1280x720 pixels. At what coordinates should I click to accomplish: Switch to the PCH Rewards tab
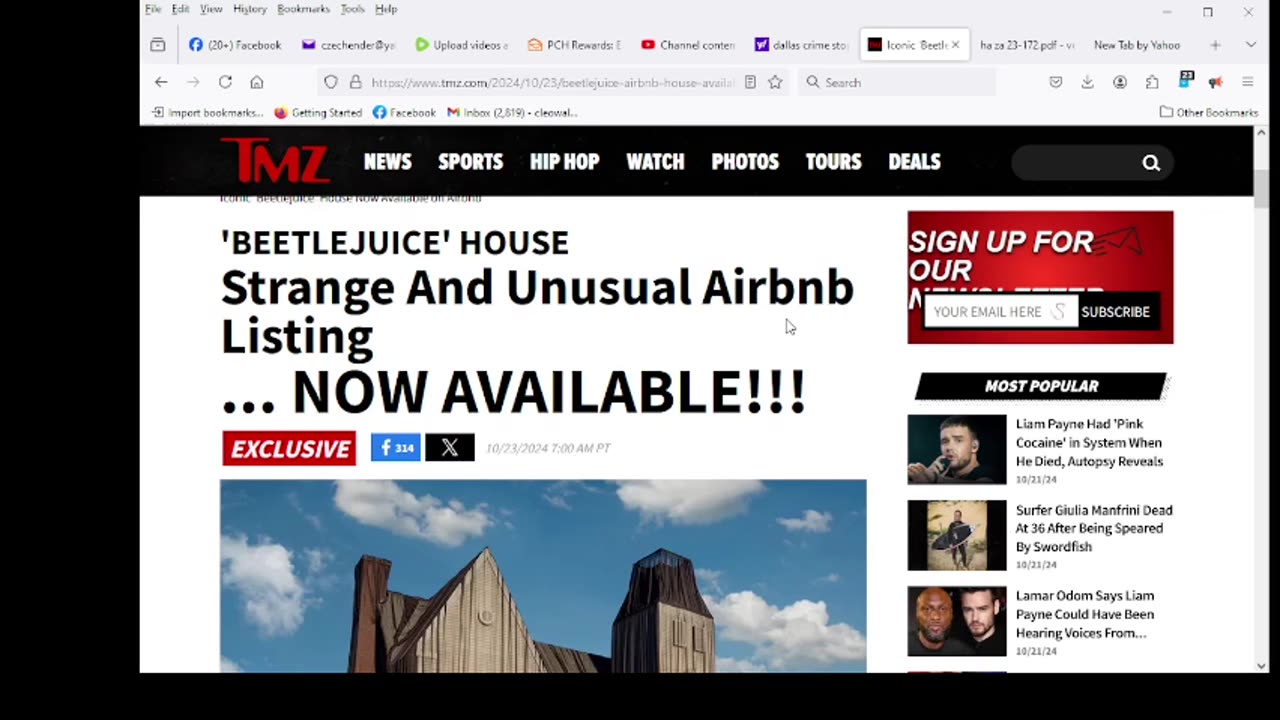575,45
